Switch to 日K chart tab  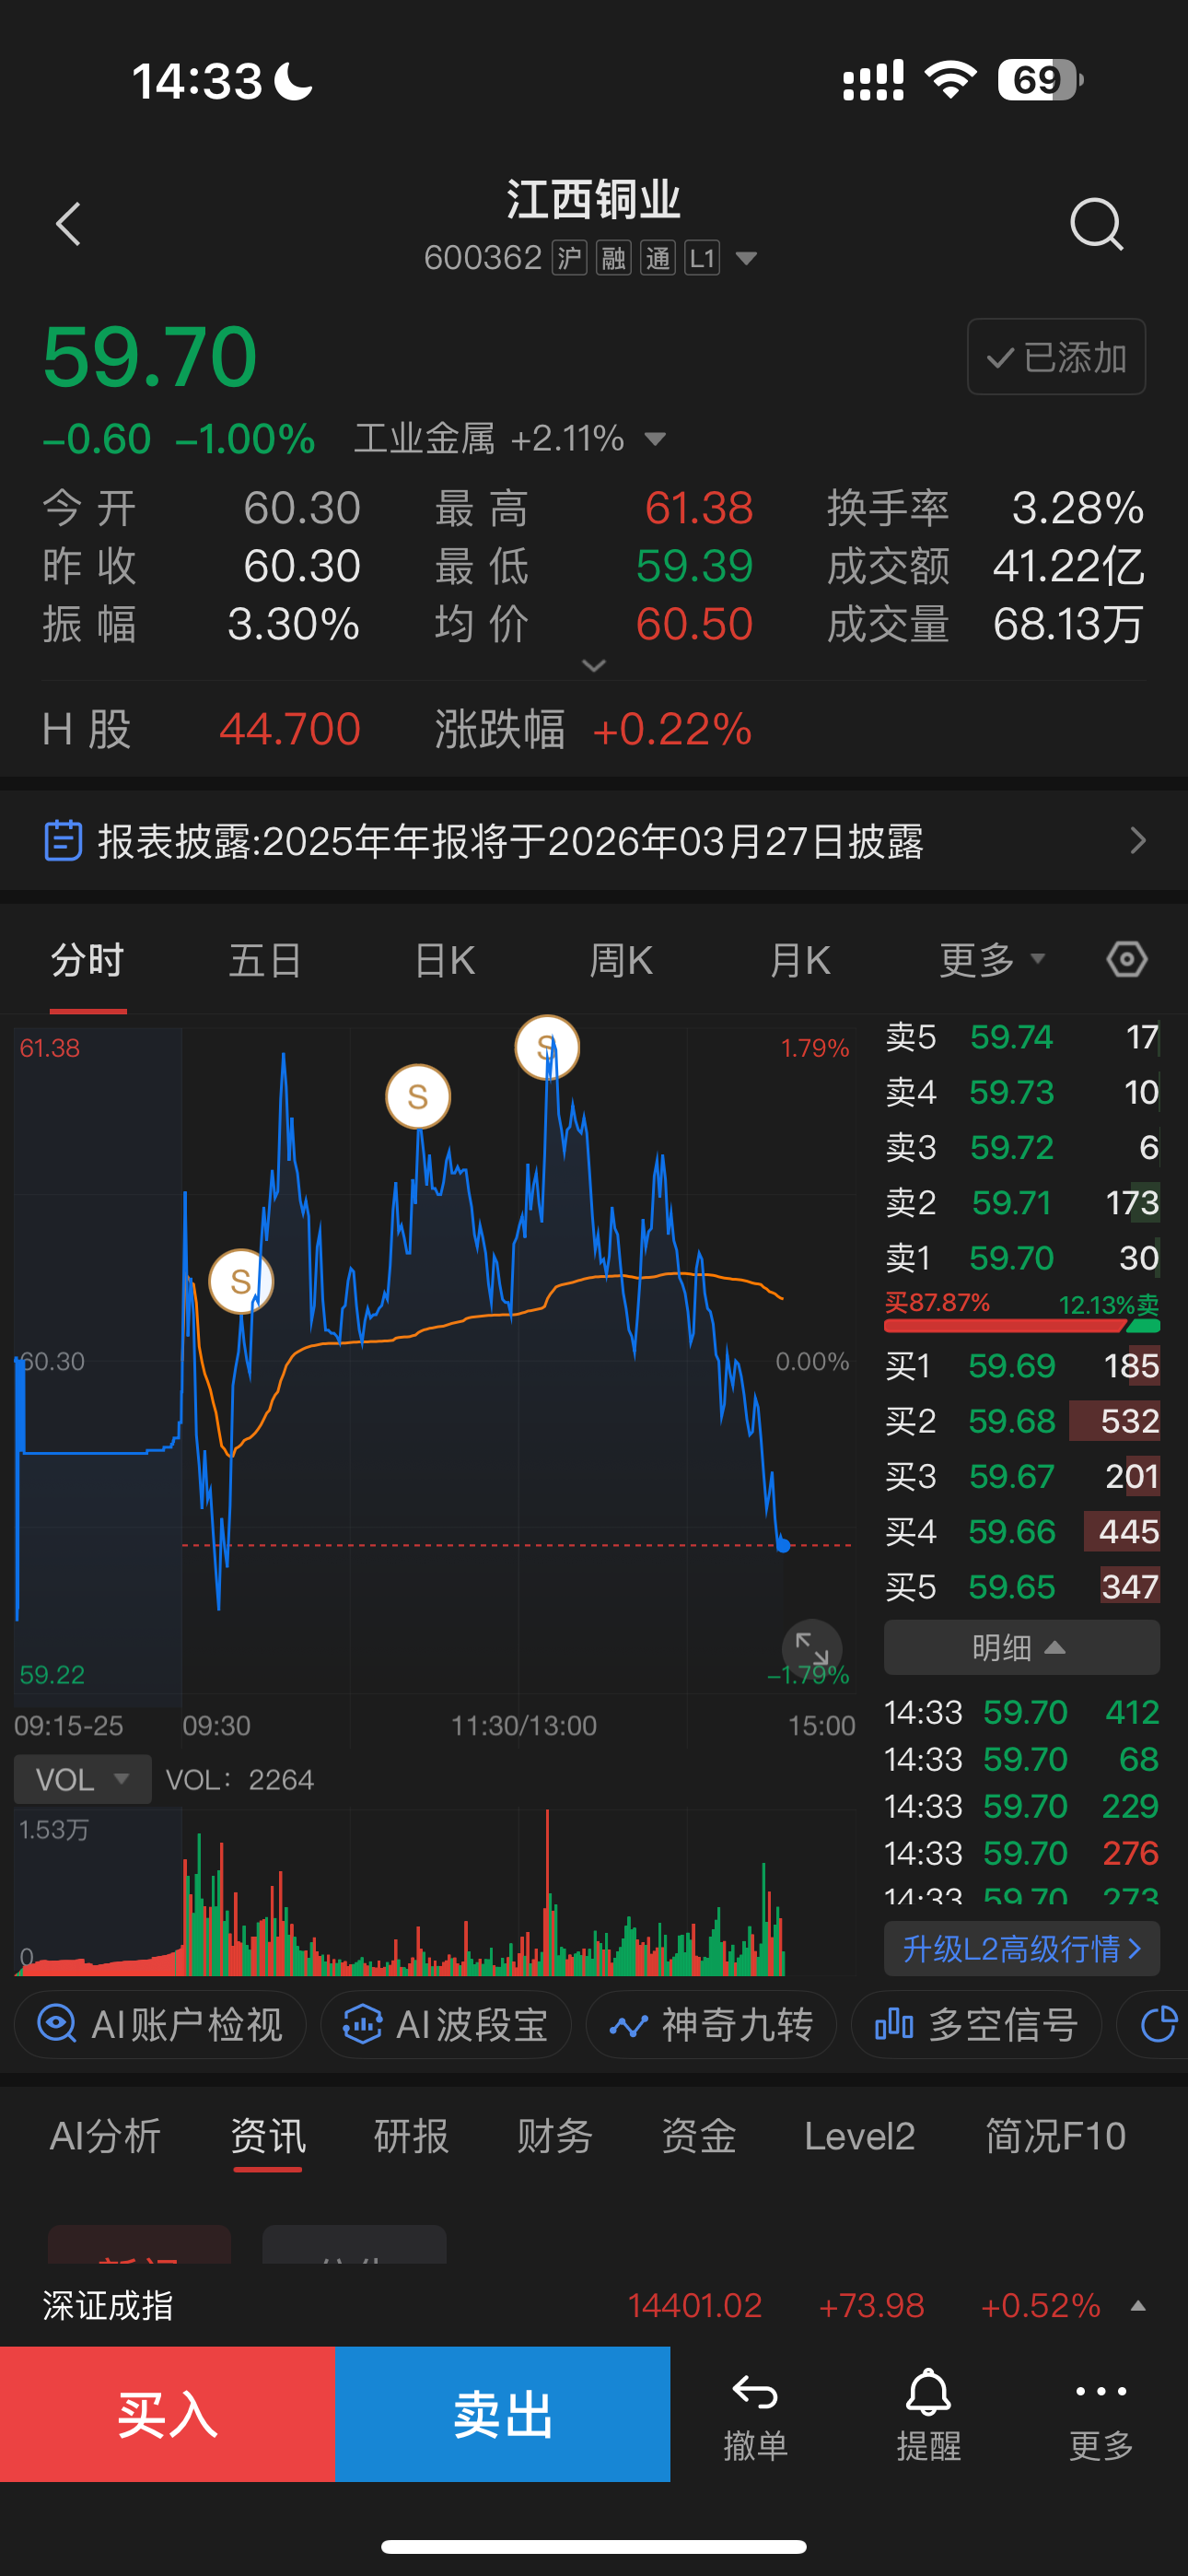pos(444,960)
